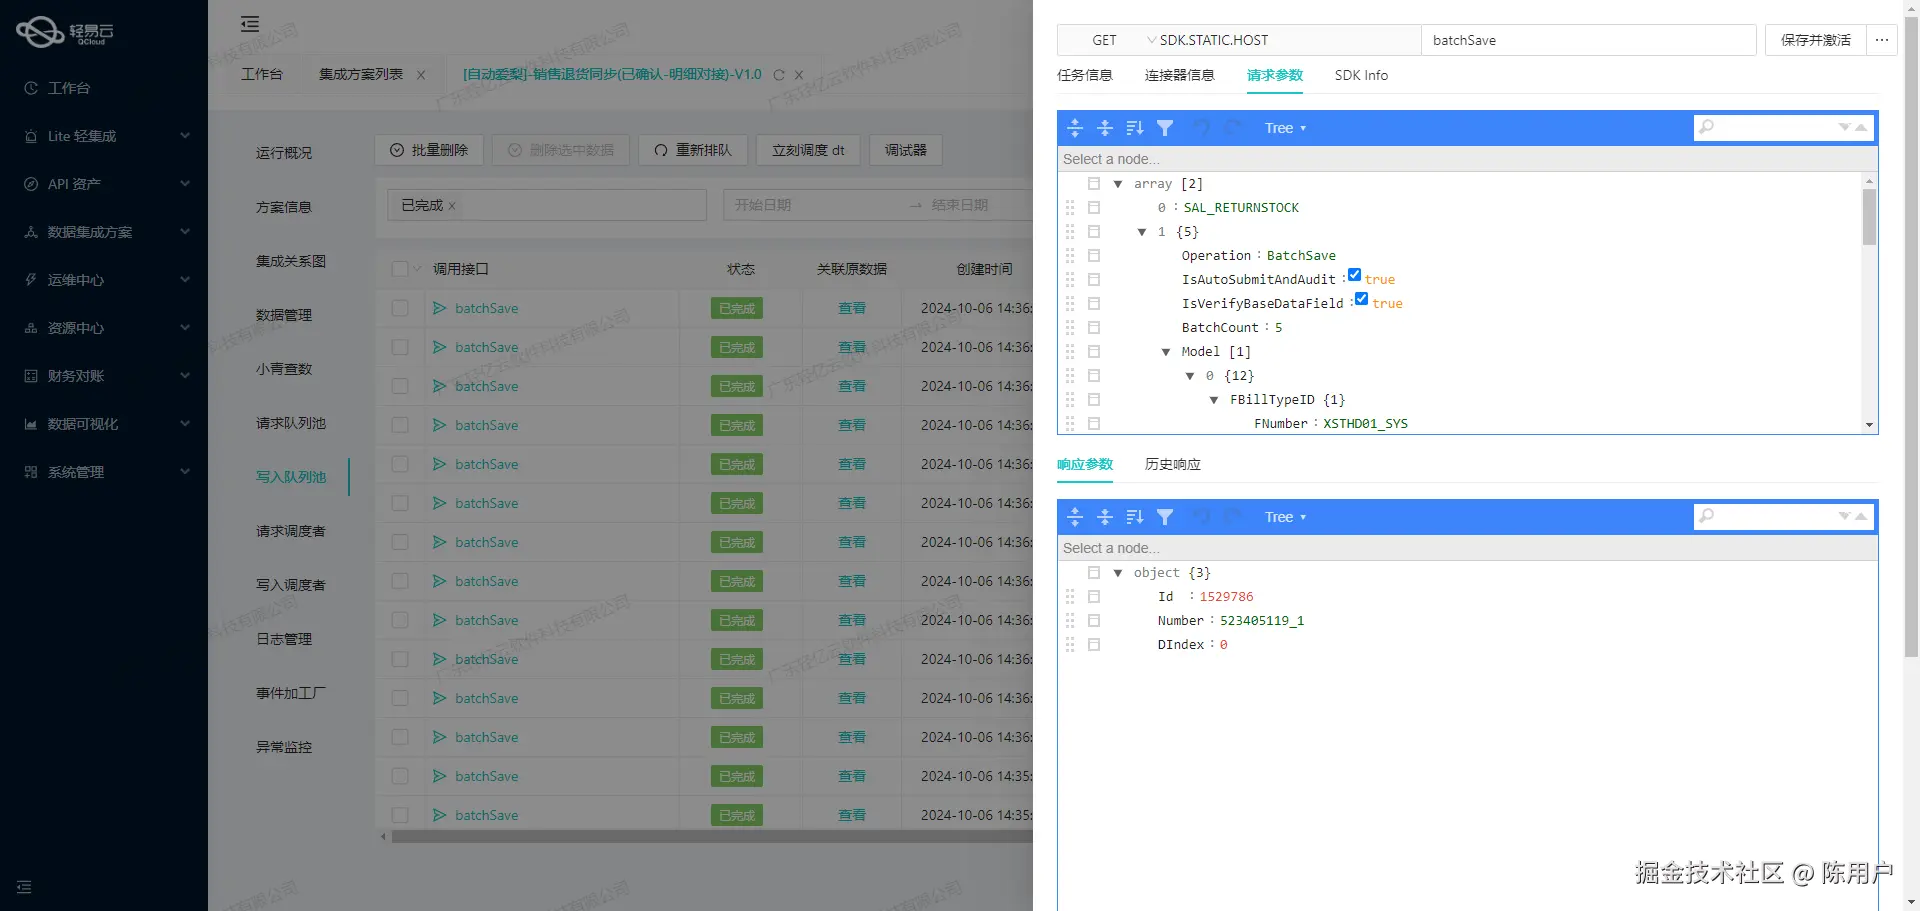Uncheck the IsAutoSubmitAndAudit true checkbox
The height and width of the screenshot is (911, 1920).
pos(1354,274)
